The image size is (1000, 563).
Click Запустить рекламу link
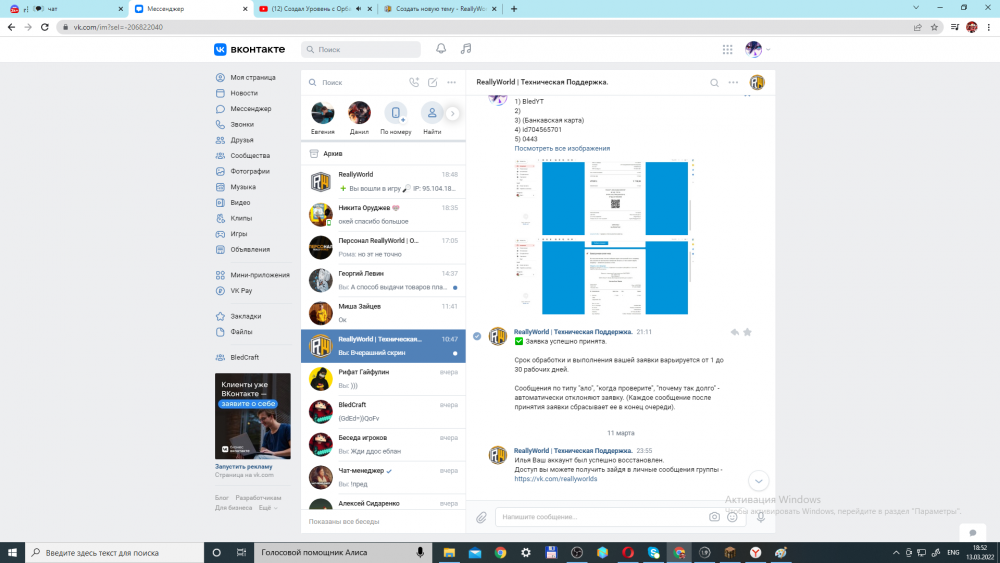(x=243, y=467)
